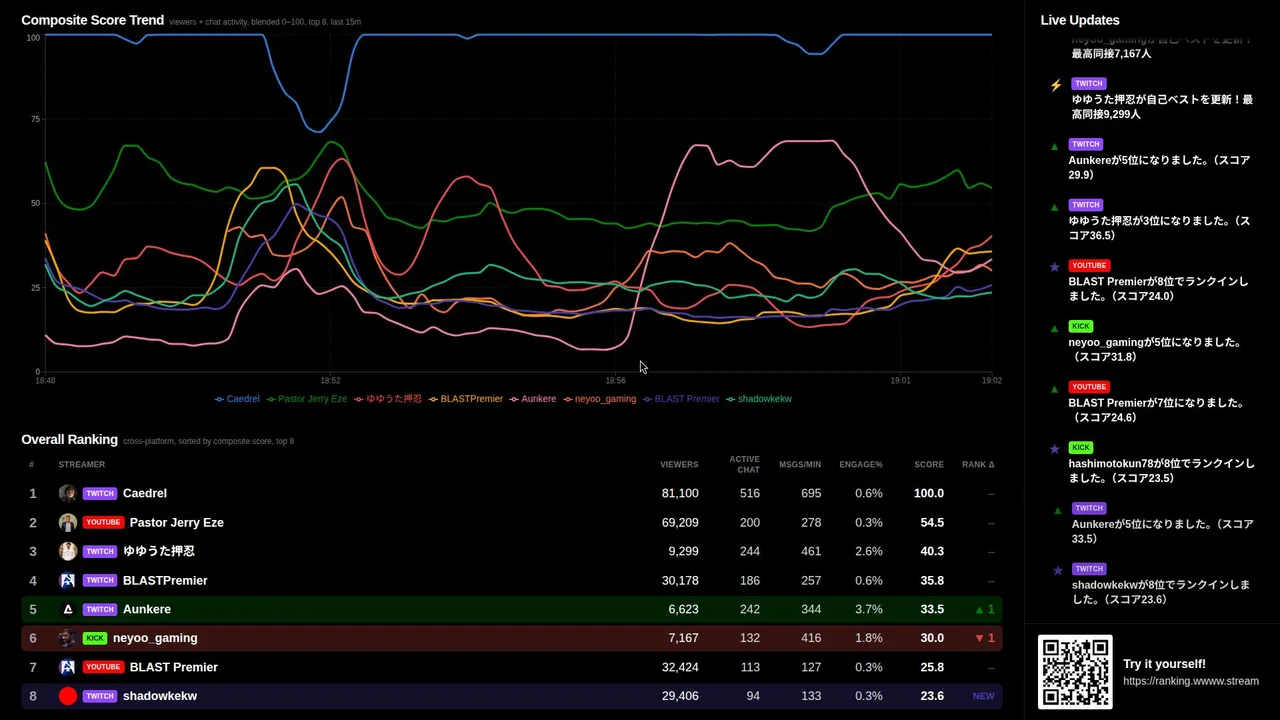The height and width of the screenshot is (720, 1280).
Task: Click the Twitch badge beside ゆゆうた押忍 in the ranking
Action: click(99, 551)
